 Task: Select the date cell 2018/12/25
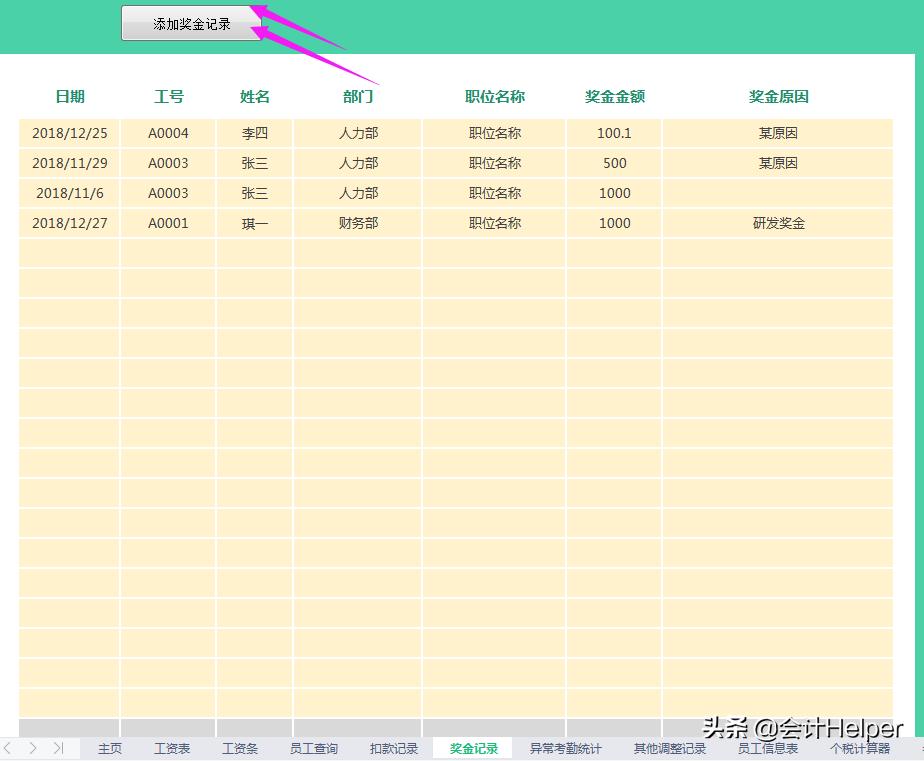coord(68,133)
